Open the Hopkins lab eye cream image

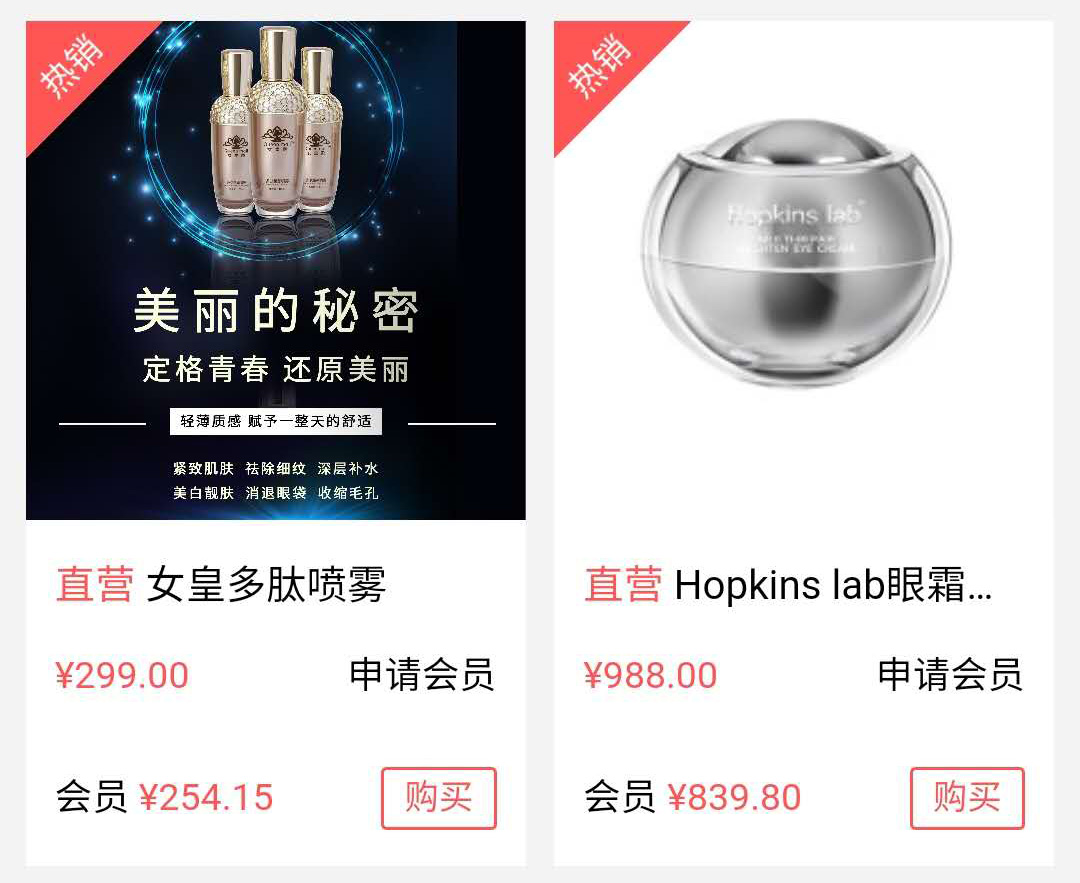[803, 270]
